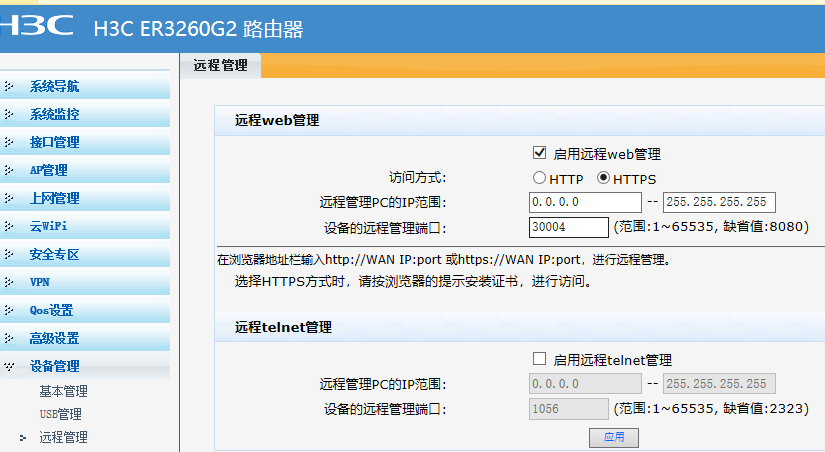This screenshot has height=452, width=825.
Task: Click the 选择HTTPS方式时 certificate note
Action: 414,282
